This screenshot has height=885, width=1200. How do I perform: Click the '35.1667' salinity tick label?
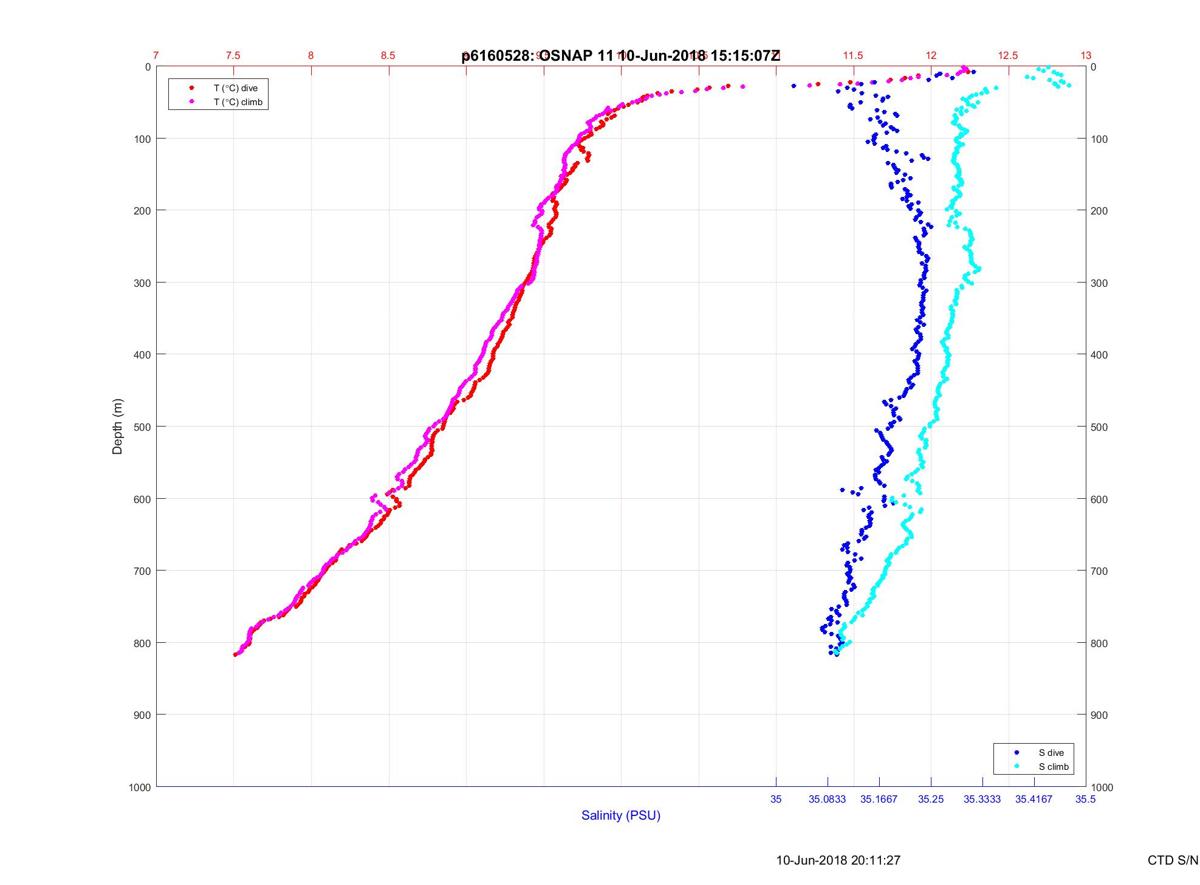[x=879, y=800]
